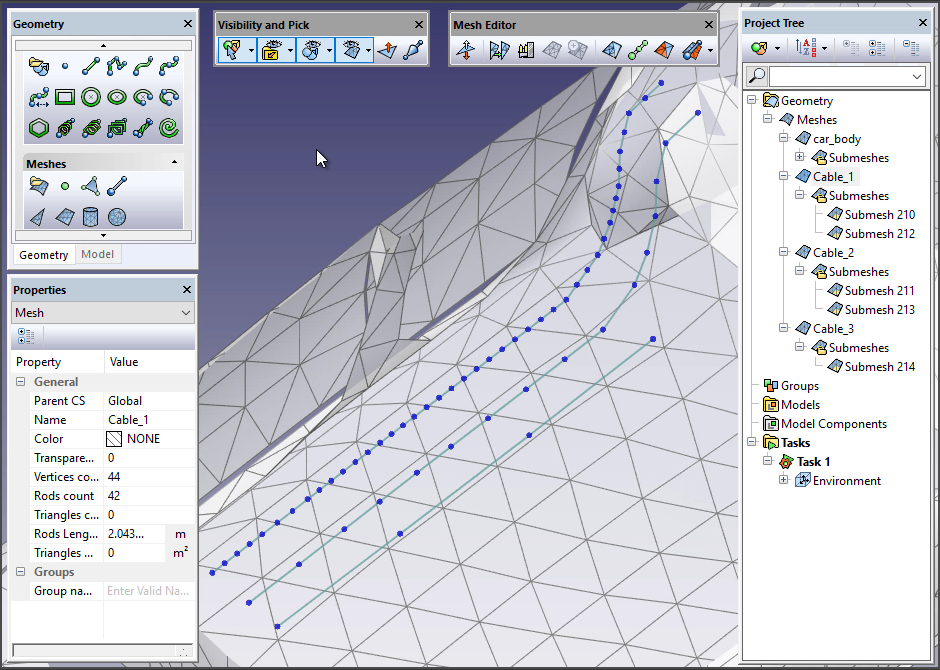Viewport: 940px width, 670px height.
Task: Collapse the Cable_2 tree node
Action: point(784,253)
